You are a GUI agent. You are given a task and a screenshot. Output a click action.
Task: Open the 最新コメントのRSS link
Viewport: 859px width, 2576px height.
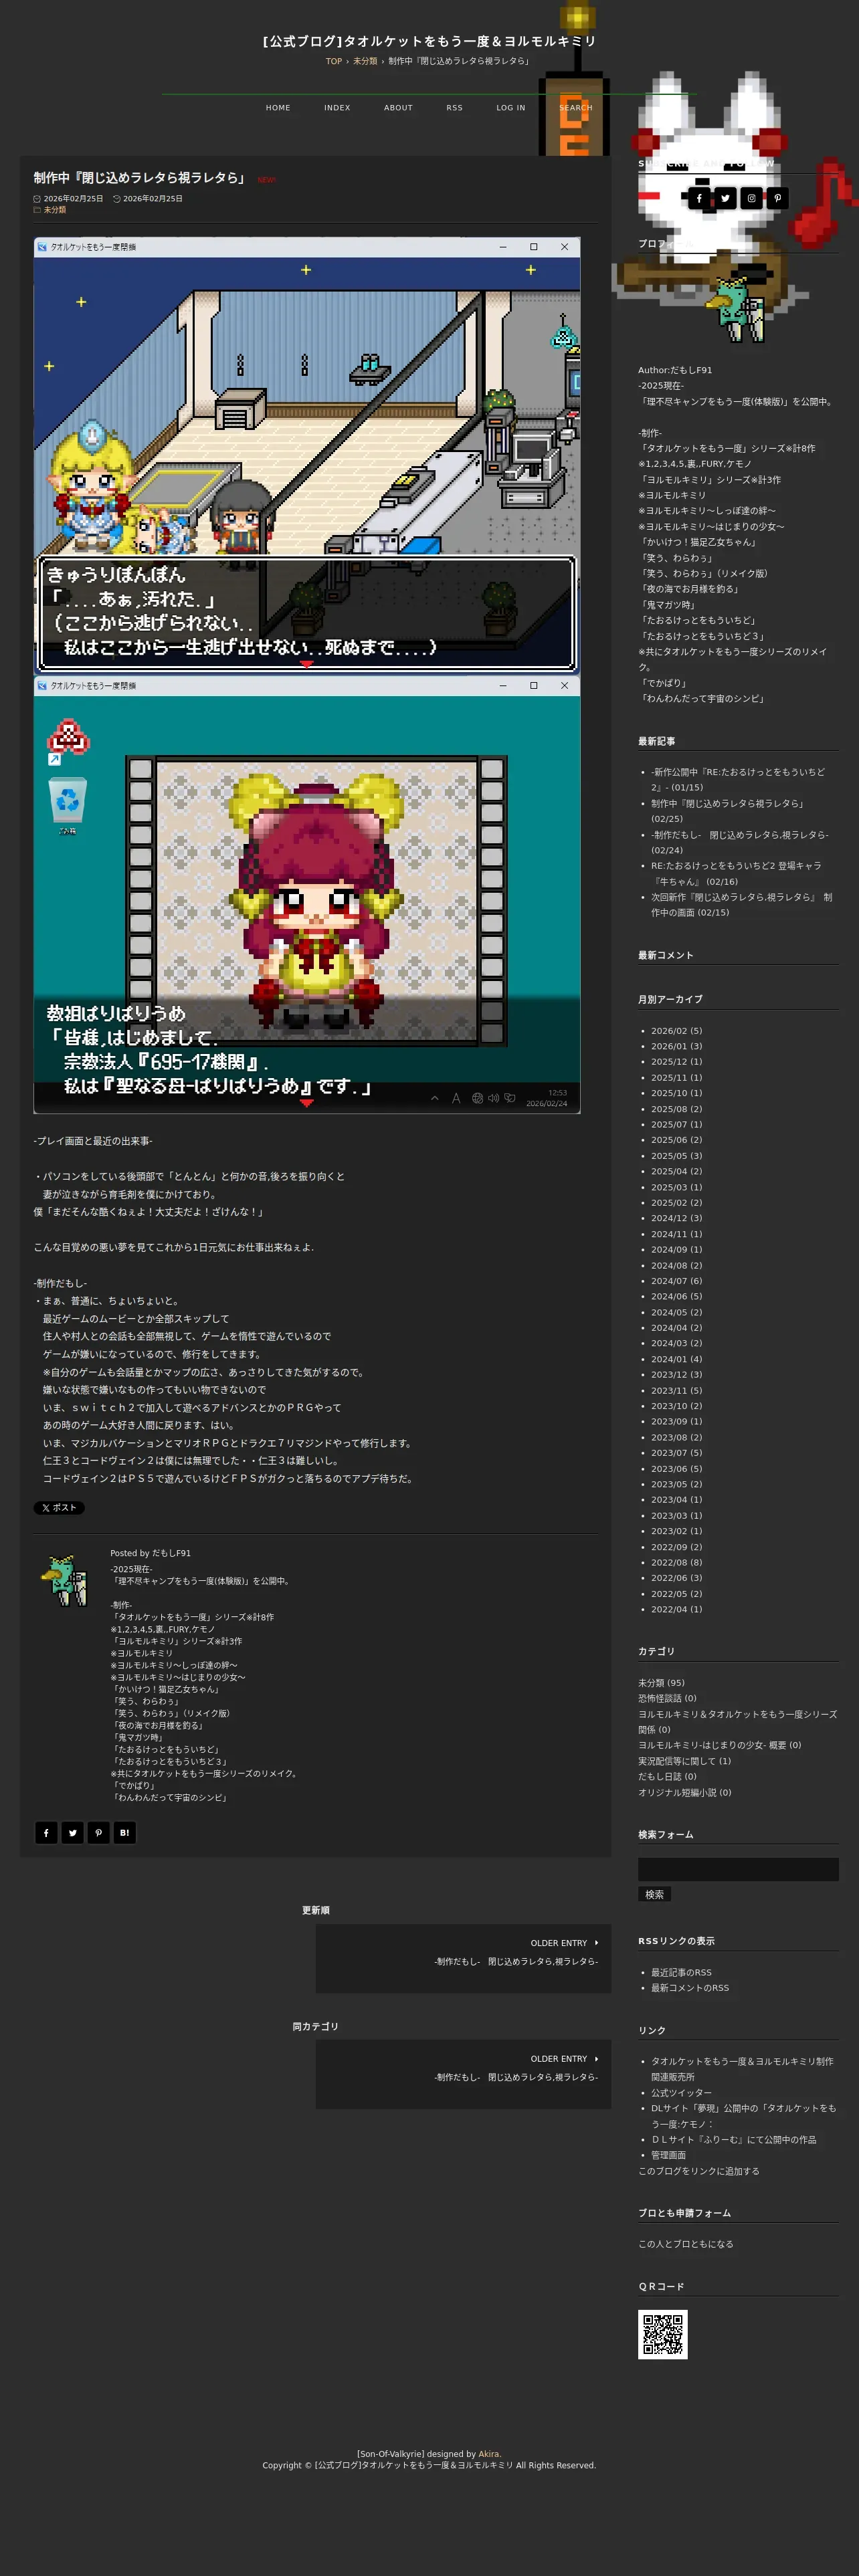pyautogui.click(x=690, y=1988)
